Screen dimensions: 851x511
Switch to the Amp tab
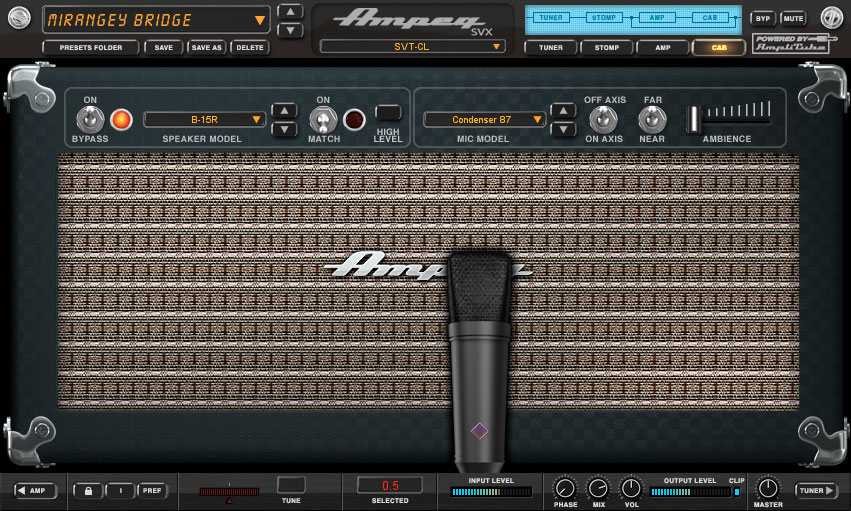point(663,48)
